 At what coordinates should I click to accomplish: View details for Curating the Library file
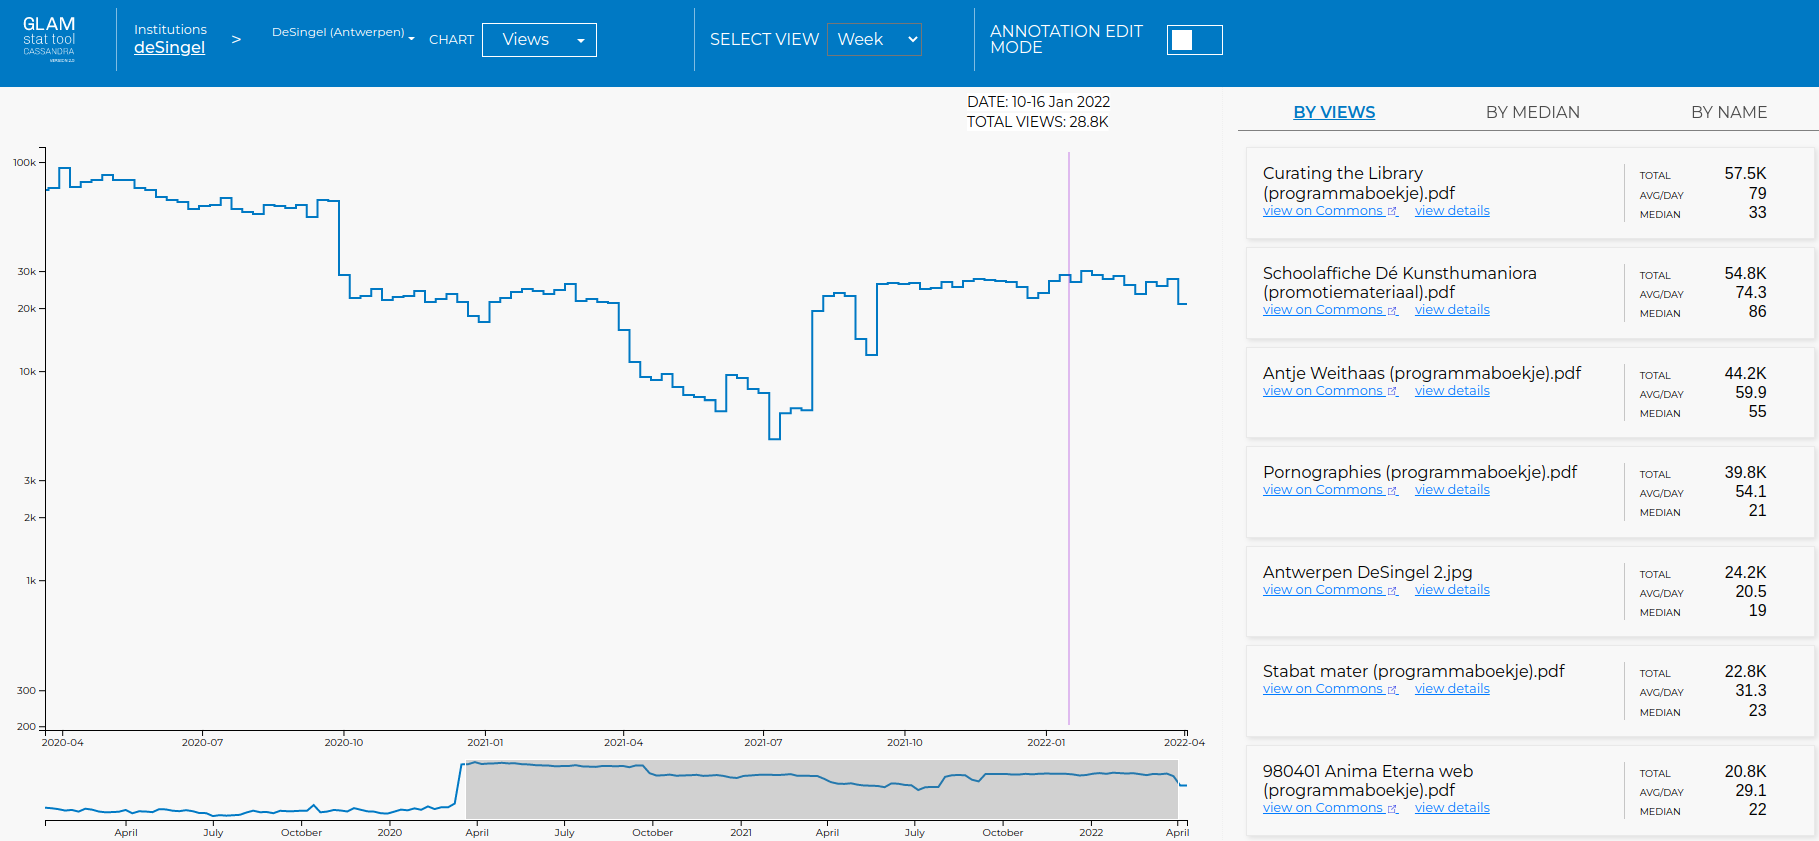[1452, 211]
